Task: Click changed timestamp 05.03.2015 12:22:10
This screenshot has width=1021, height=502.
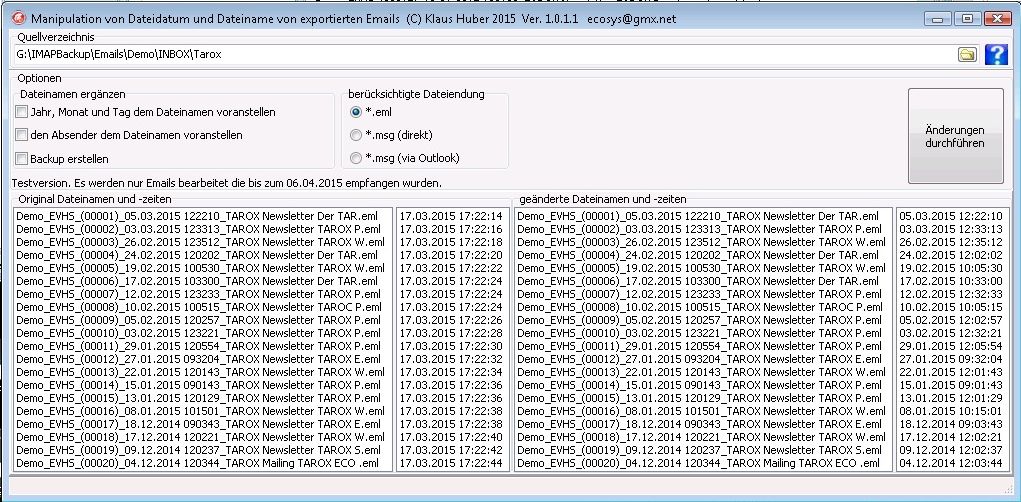Action: click(951, 216)
